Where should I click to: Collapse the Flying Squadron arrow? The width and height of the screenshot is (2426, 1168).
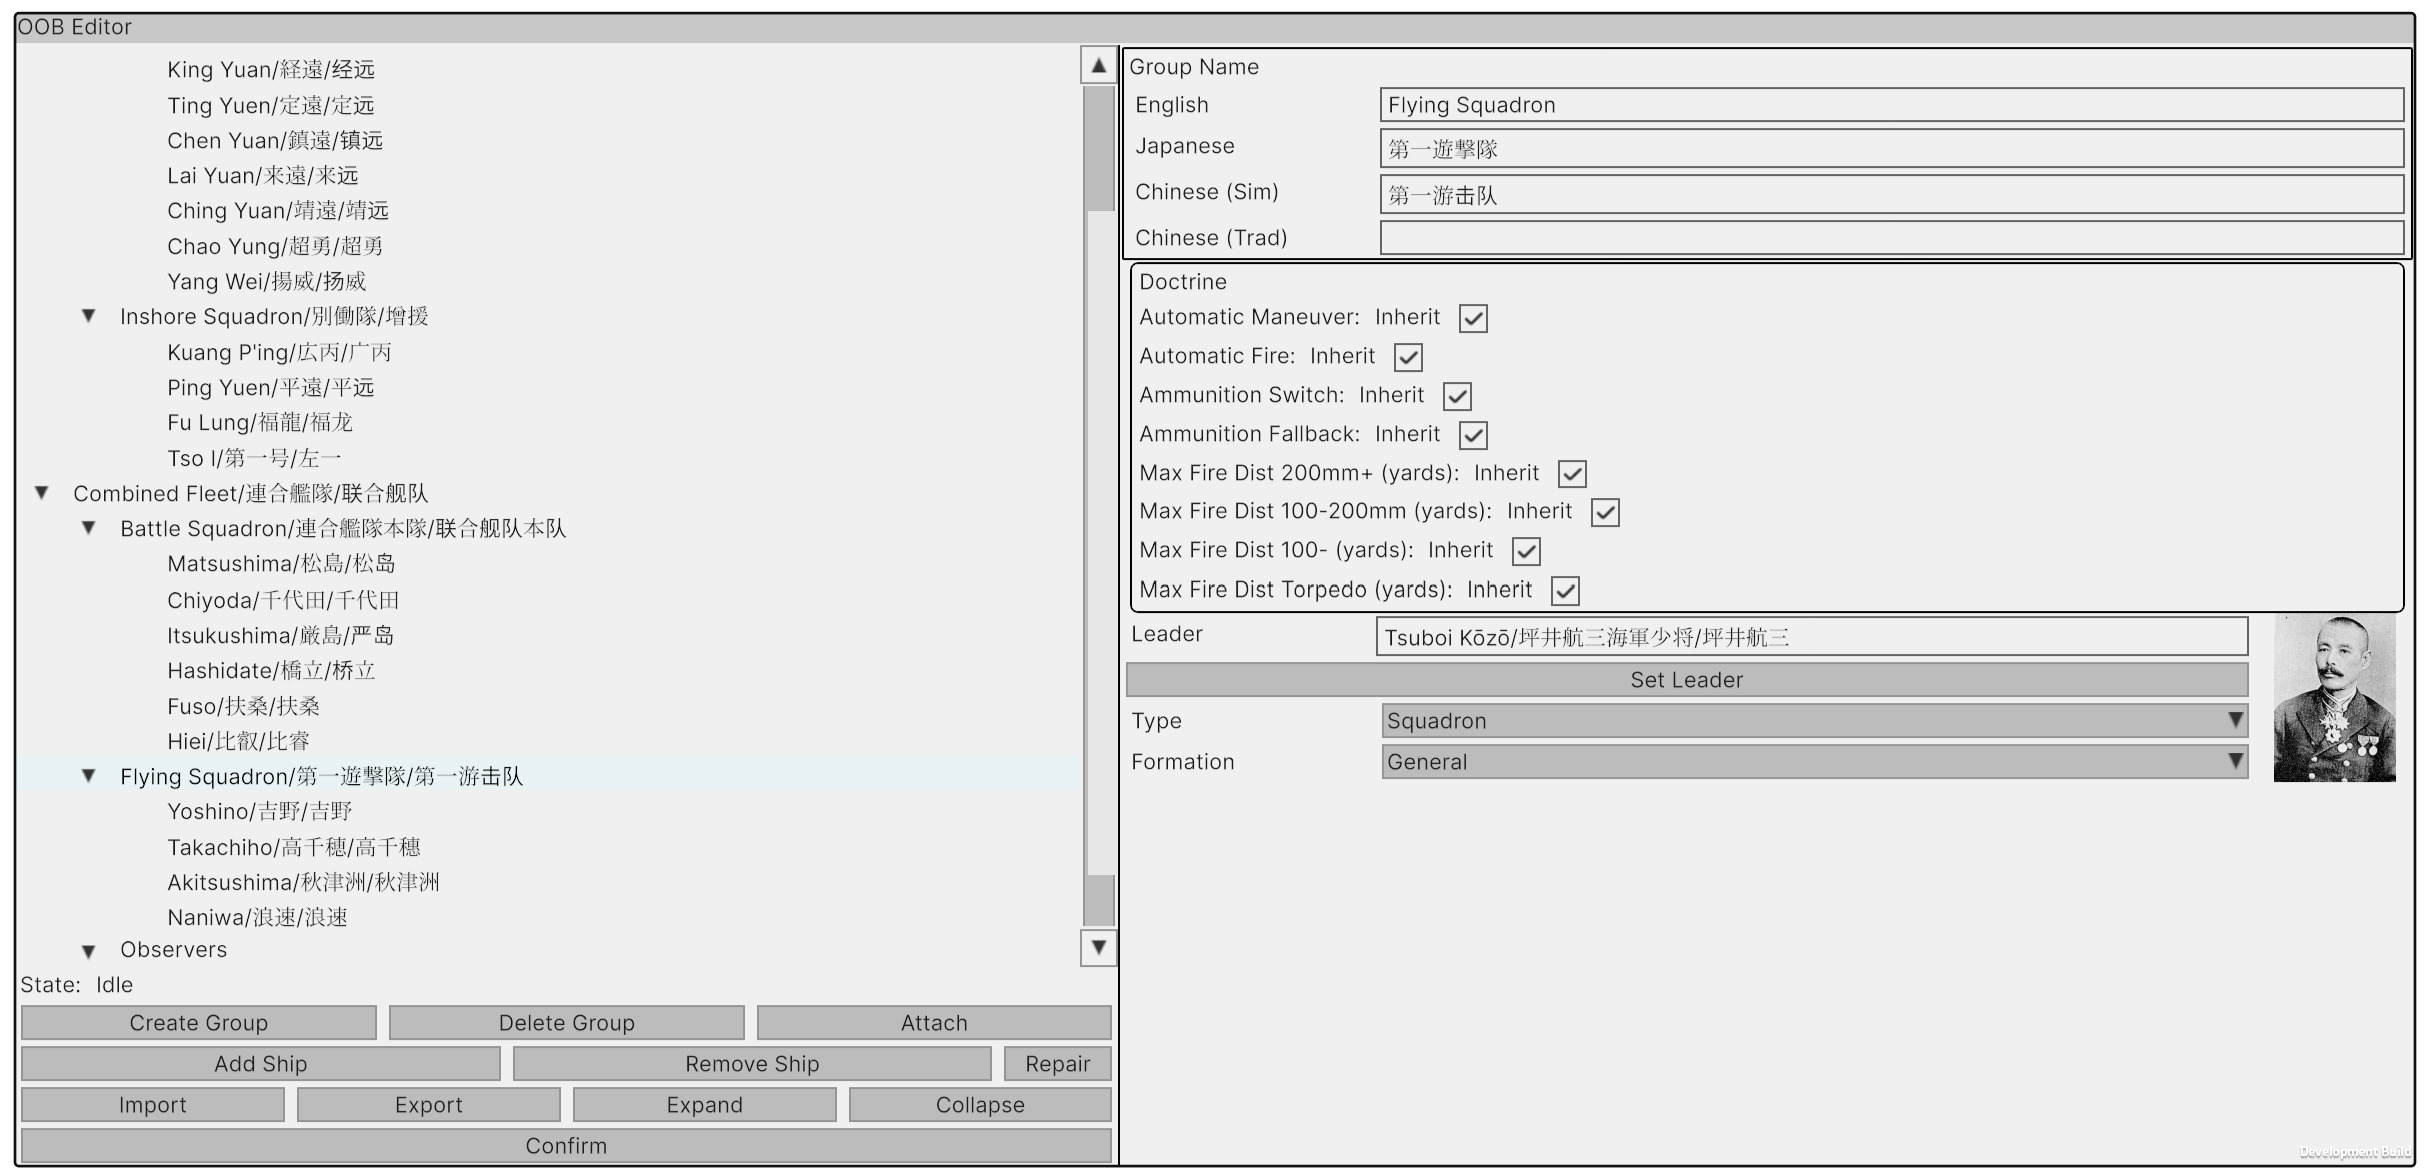[89, 776]
